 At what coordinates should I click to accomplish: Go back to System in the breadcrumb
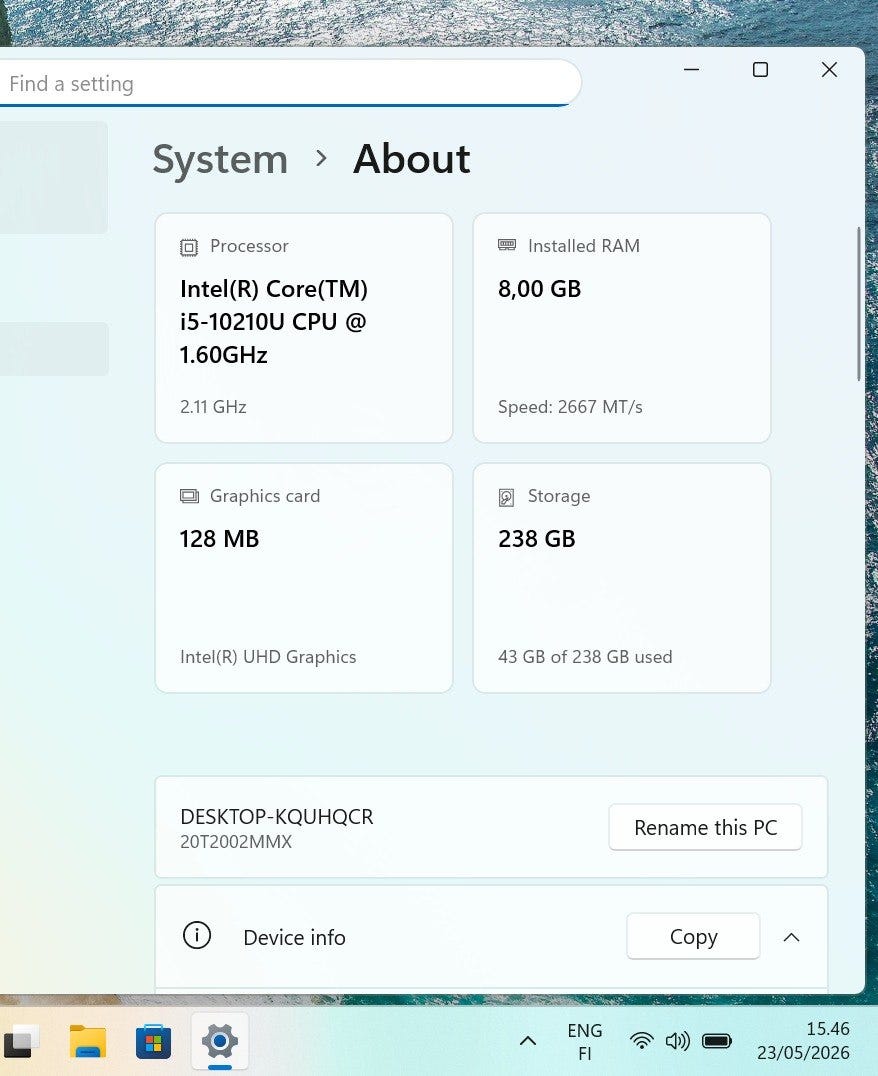click(220, 160)
